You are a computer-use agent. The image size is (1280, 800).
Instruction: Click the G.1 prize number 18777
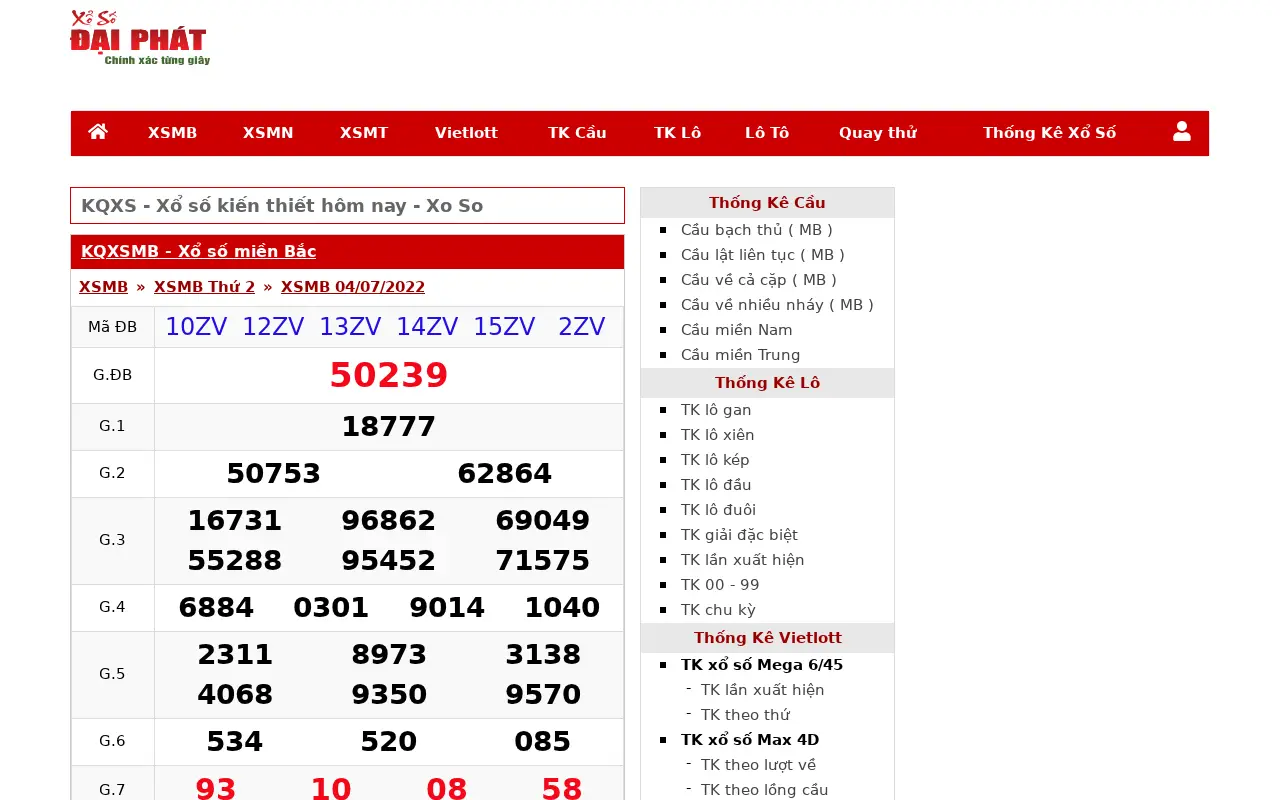tap(389, 427)
